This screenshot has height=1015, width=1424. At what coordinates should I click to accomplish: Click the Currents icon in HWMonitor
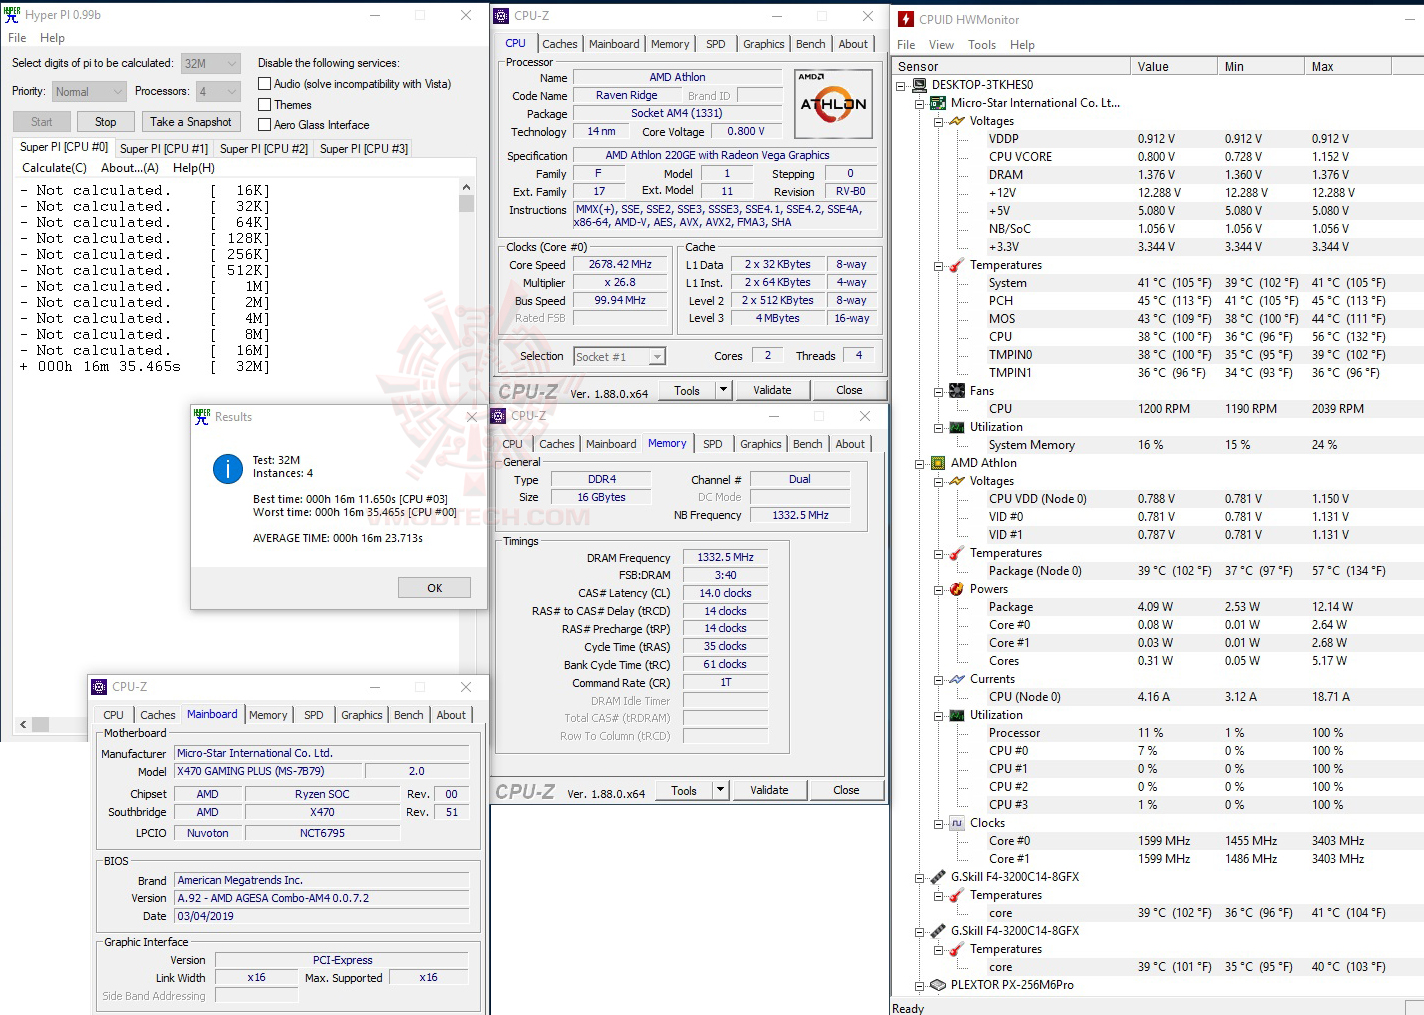(x=957, y=679)
